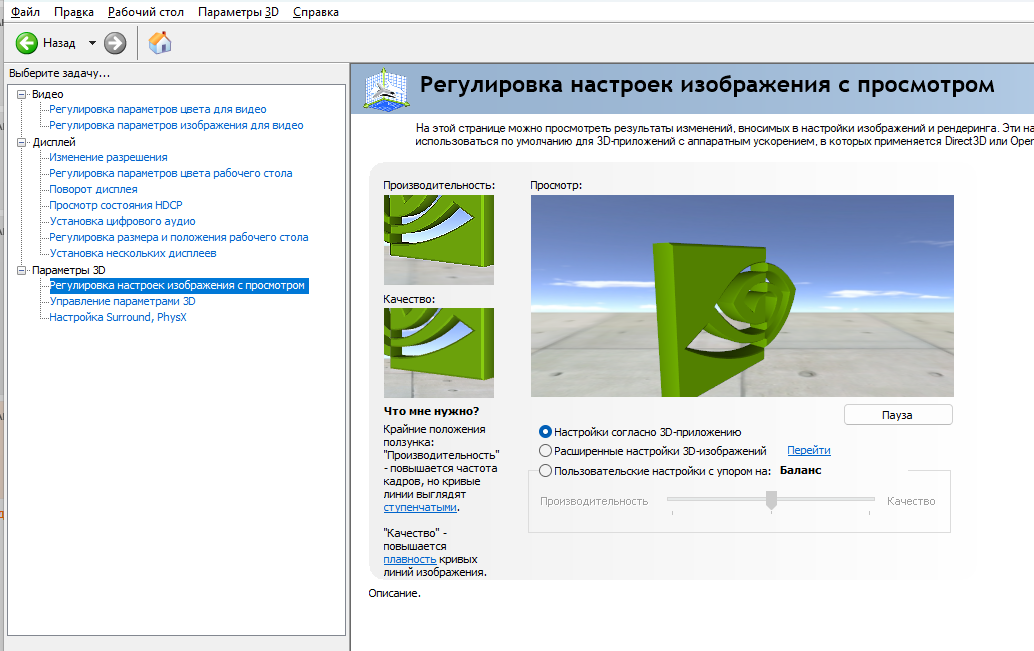Select Настройки согласно 3D-приложению radio button

coord(545,431)
